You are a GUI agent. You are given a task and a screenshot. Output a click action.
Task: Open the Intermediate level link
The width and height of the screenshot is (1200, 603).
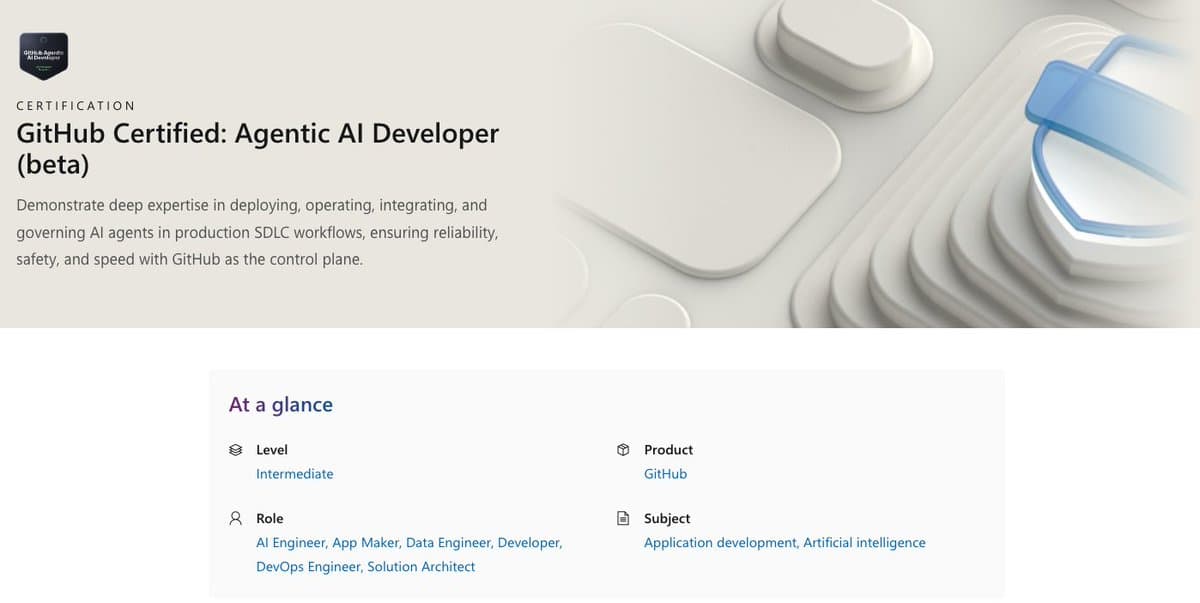[295, 474]
